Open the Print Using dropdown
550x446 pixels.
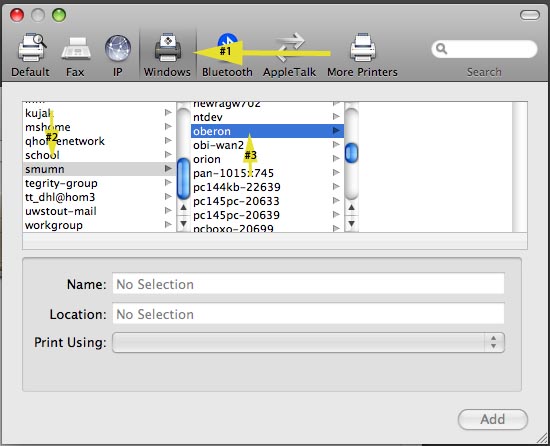click(x=308, y=343)
